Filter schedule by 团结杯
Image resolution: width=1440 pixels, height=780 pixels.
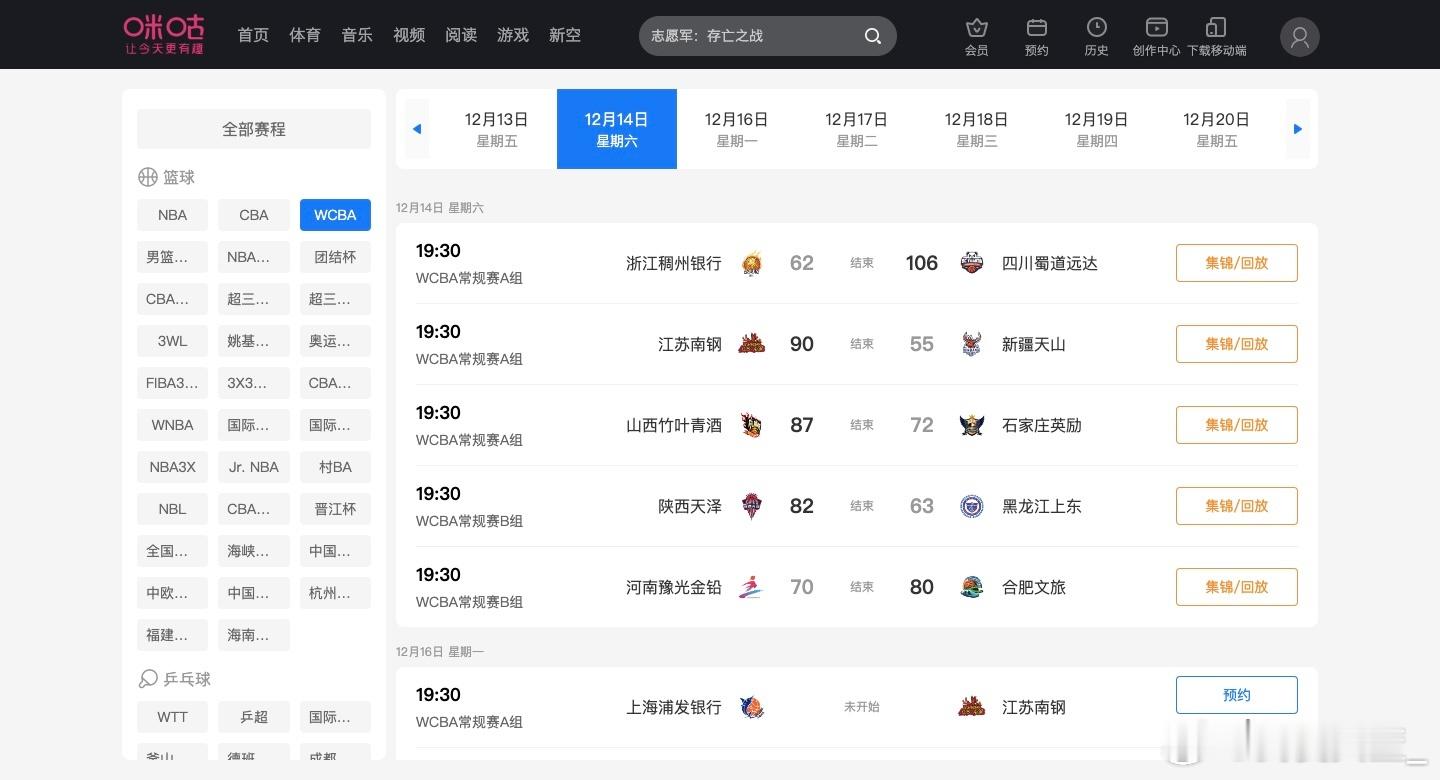point(335,257)
